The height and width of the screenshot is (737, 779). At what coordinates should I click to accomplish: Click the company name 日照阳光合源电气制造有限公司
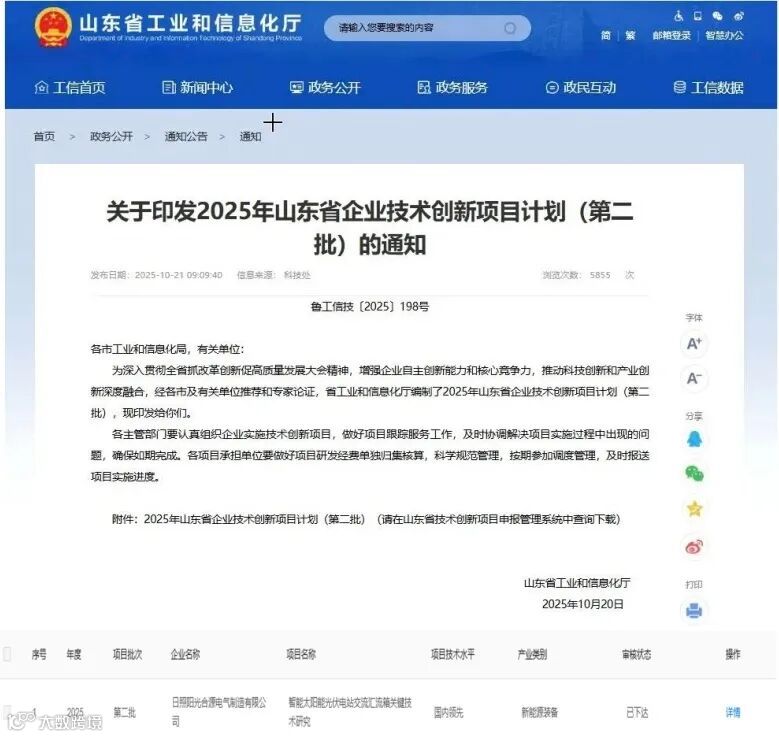(219, 712)
